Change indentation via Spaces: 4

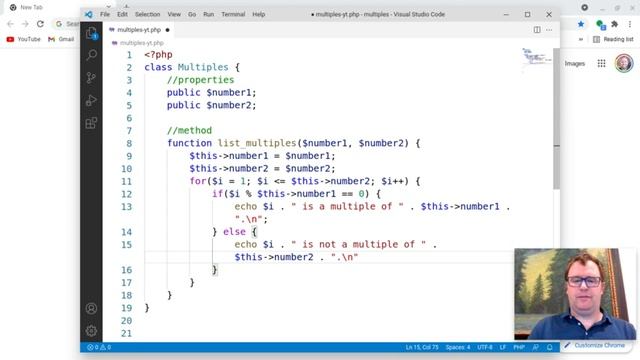click(x=458, y=347)
